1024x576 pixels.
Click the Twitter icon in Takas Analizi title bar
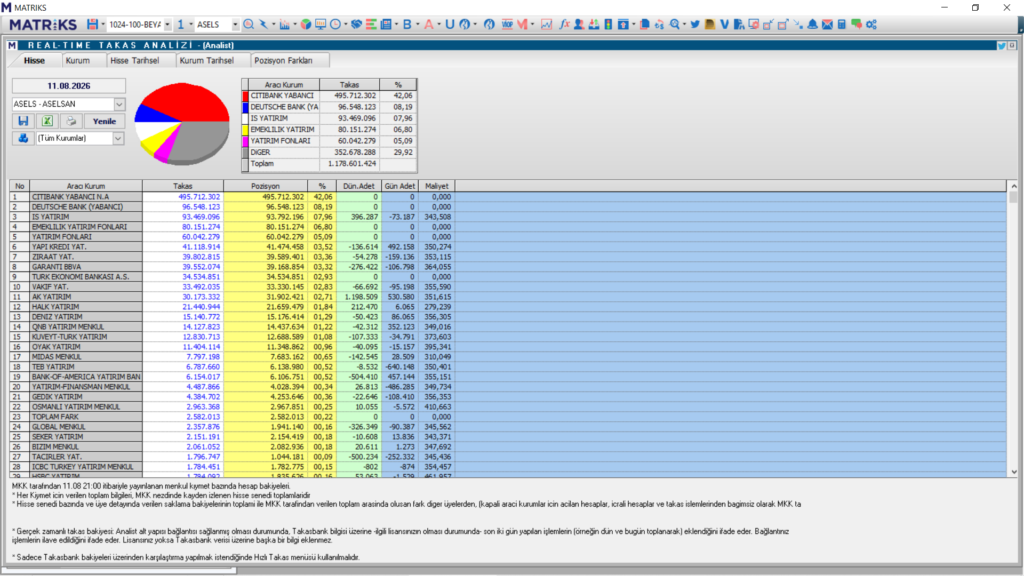click(x=1001, y=46)
